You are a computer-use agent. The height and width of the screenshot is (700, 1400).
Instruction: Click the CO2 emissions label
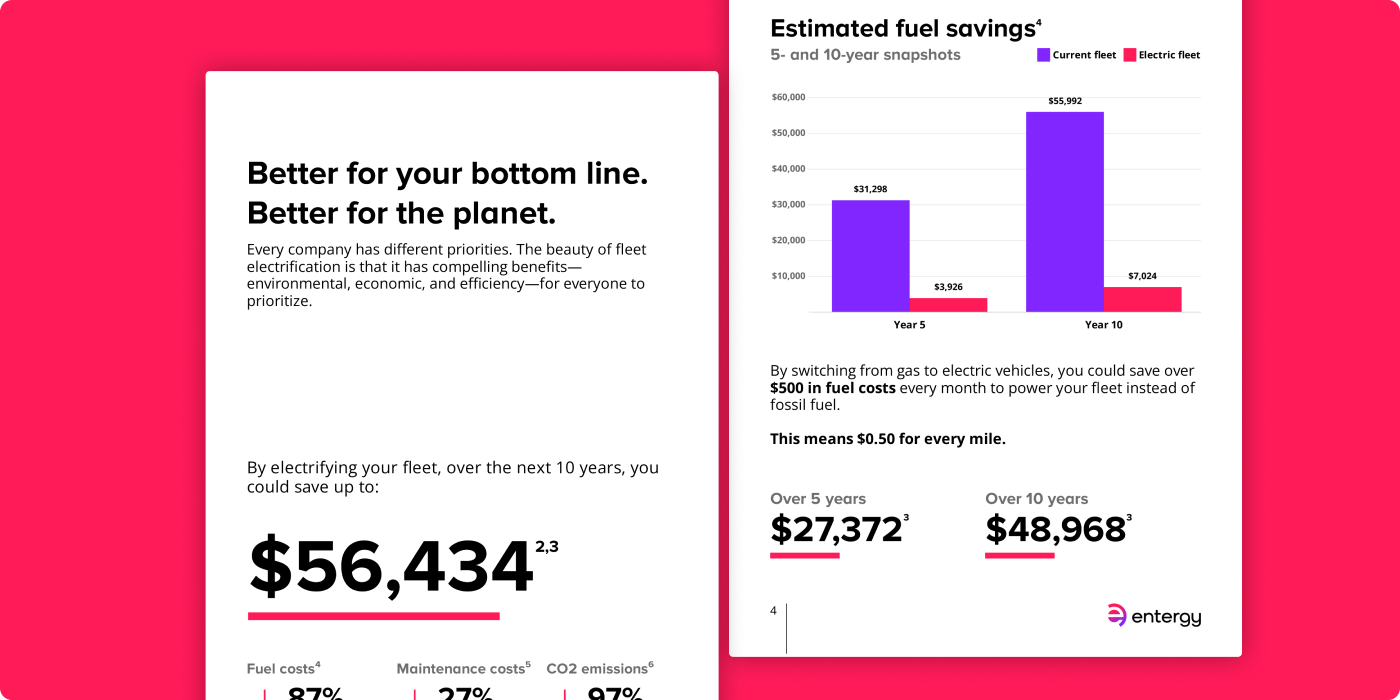tap(597, 669)
